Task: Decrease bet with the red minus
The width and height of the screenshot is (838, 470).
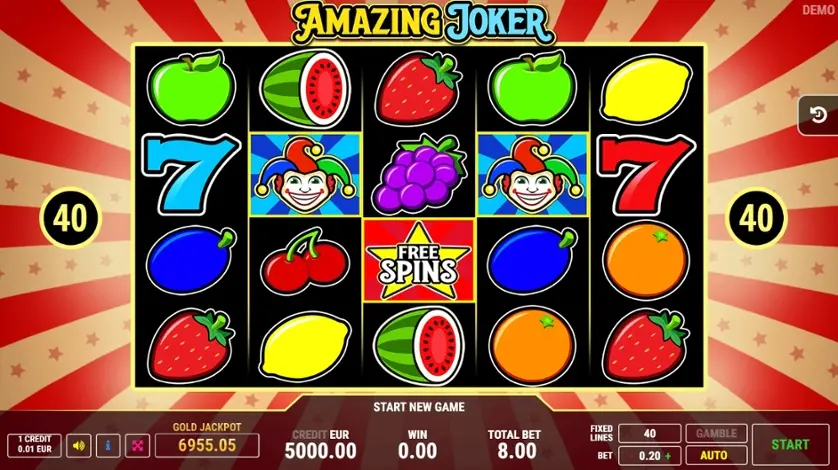Action: 632,456
